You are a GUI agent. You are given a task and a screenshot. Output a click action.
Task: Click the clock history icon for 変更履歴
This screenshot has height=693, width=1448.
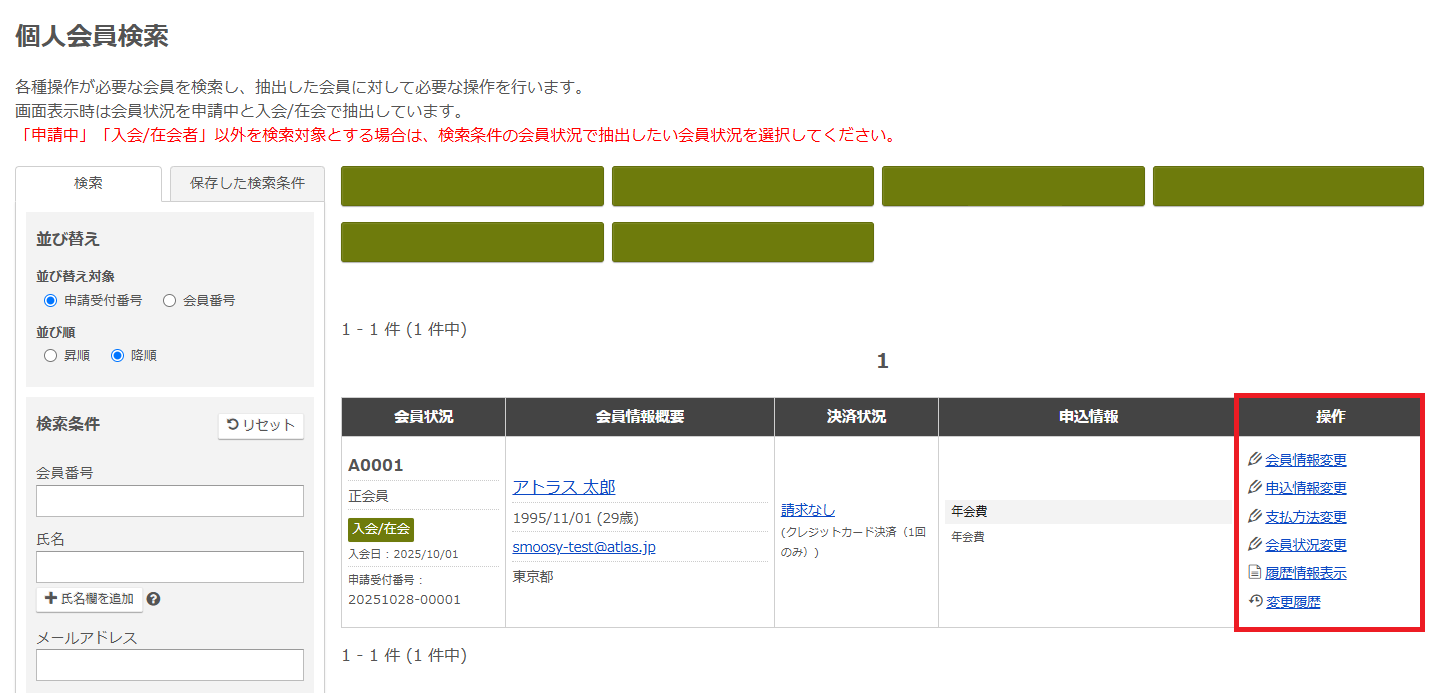(x=1256, y=602)
